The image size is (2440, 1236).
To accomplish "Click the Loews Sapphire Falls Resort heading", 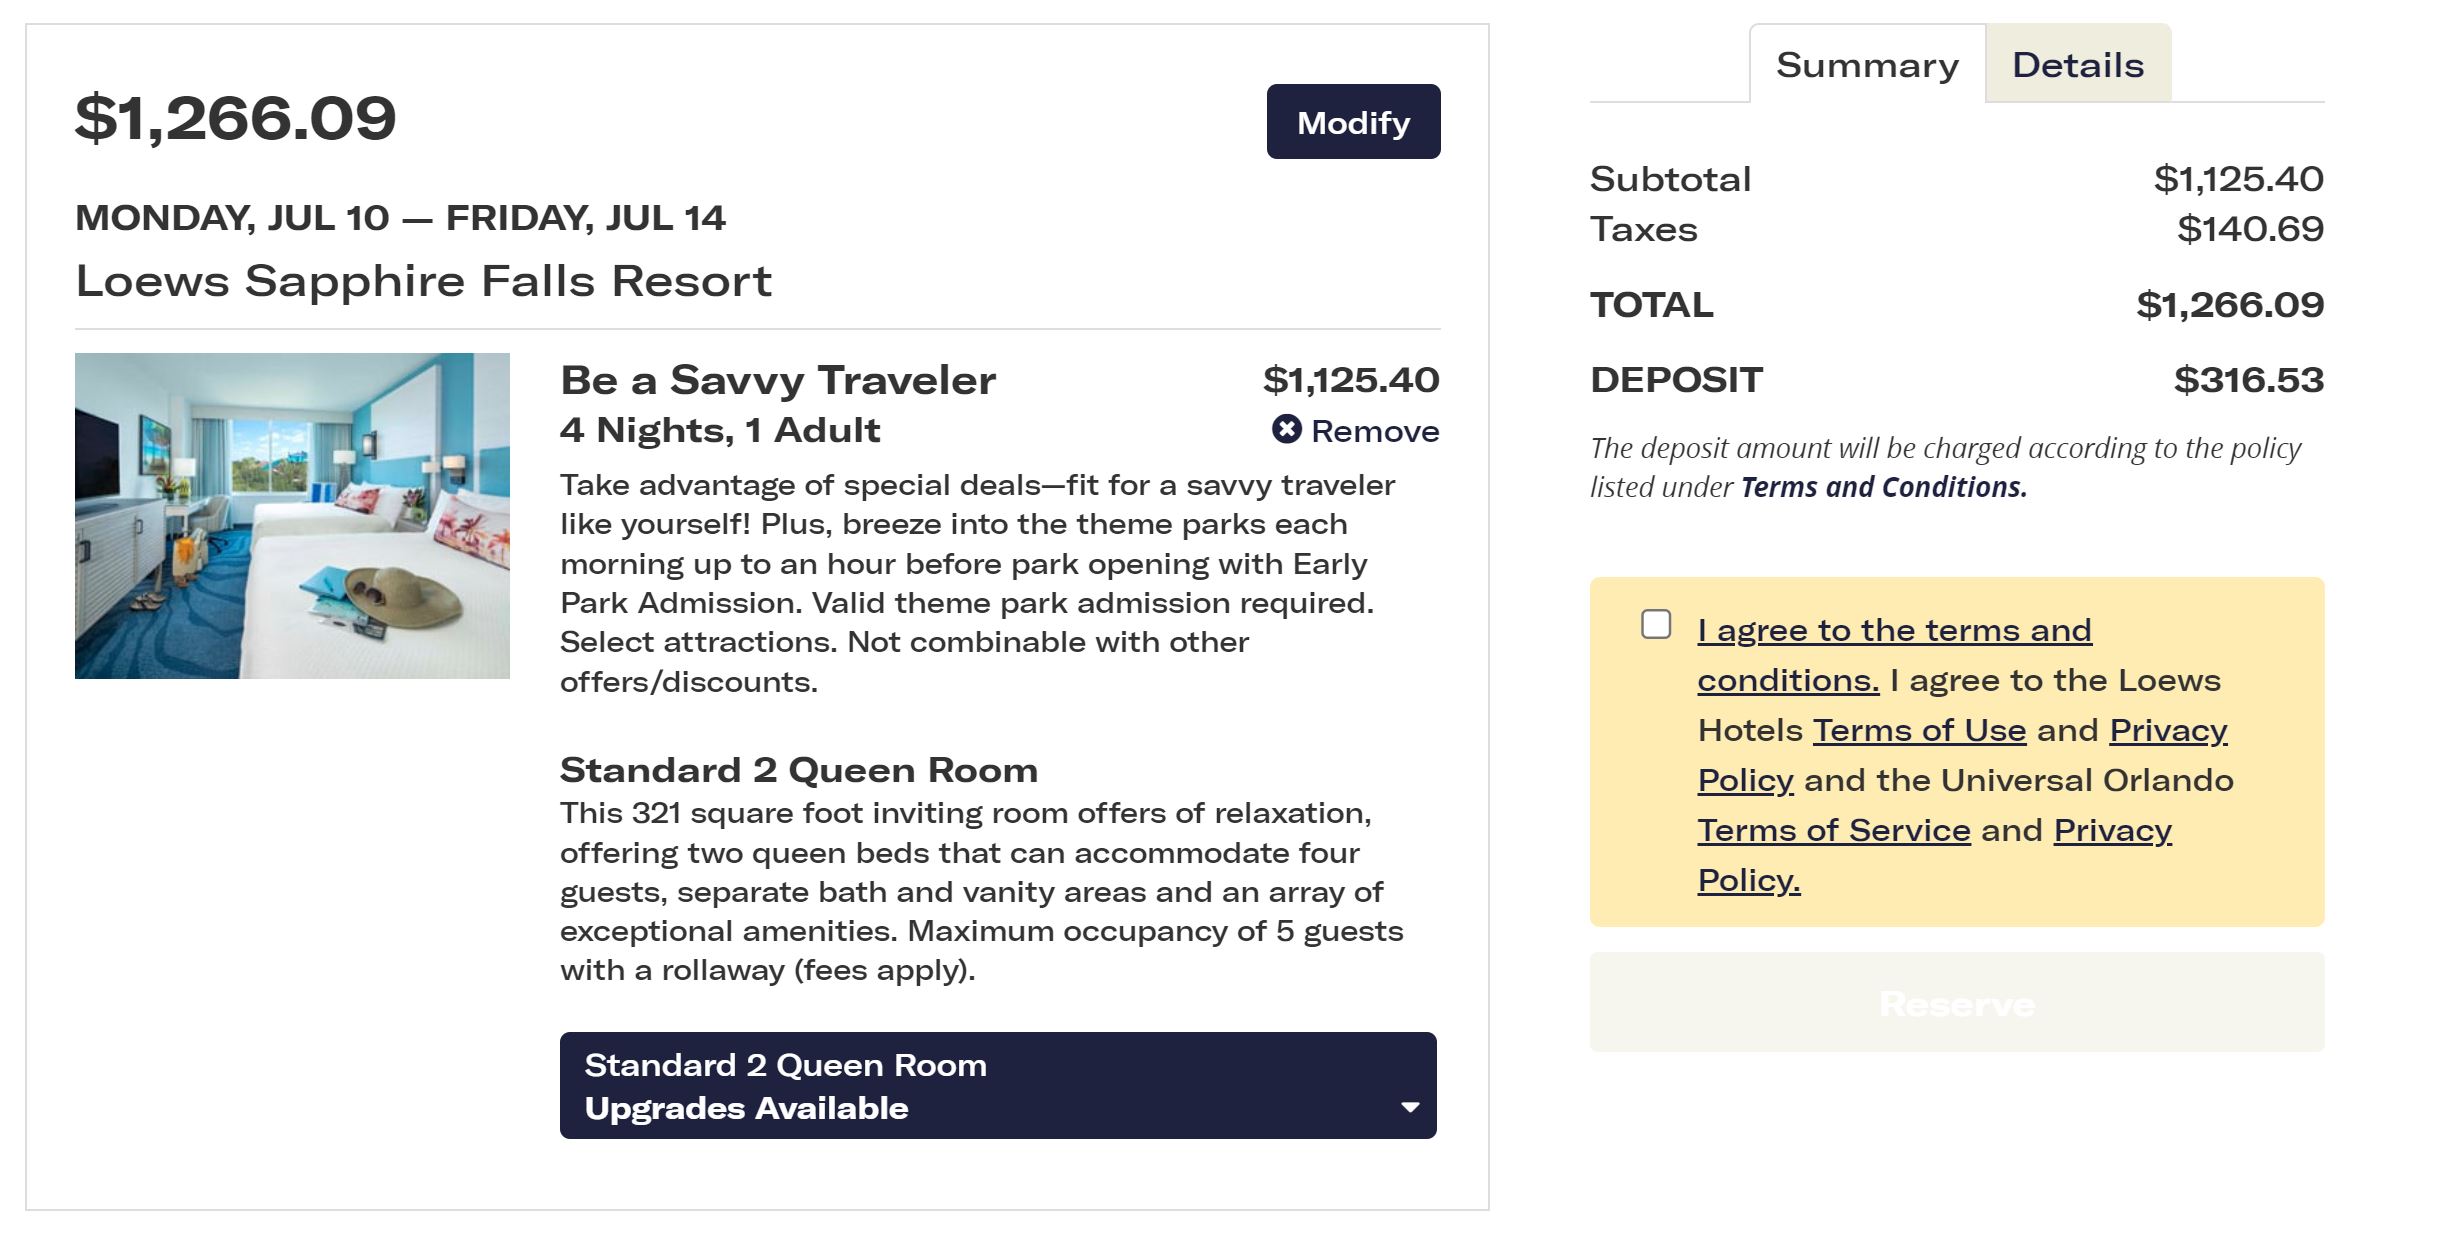I will click(424, 280).
